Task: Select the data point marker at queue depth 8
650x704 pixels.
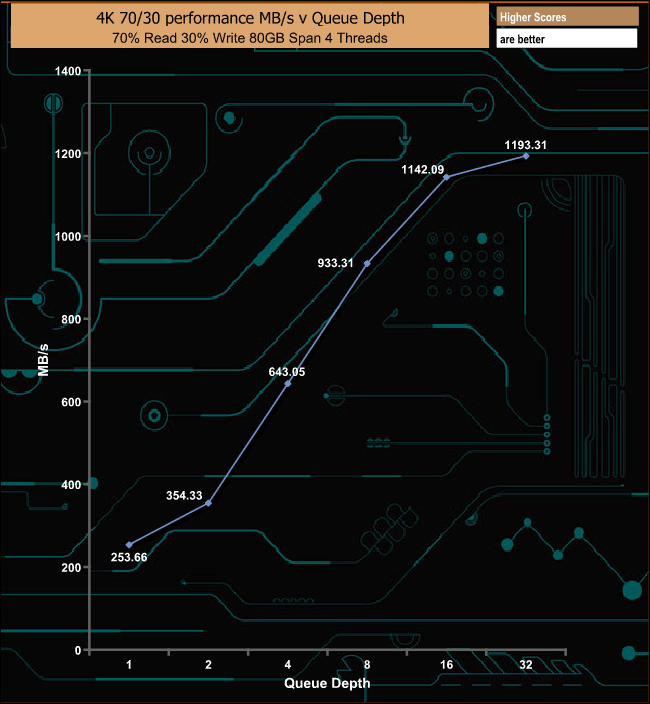Action: 367,264
